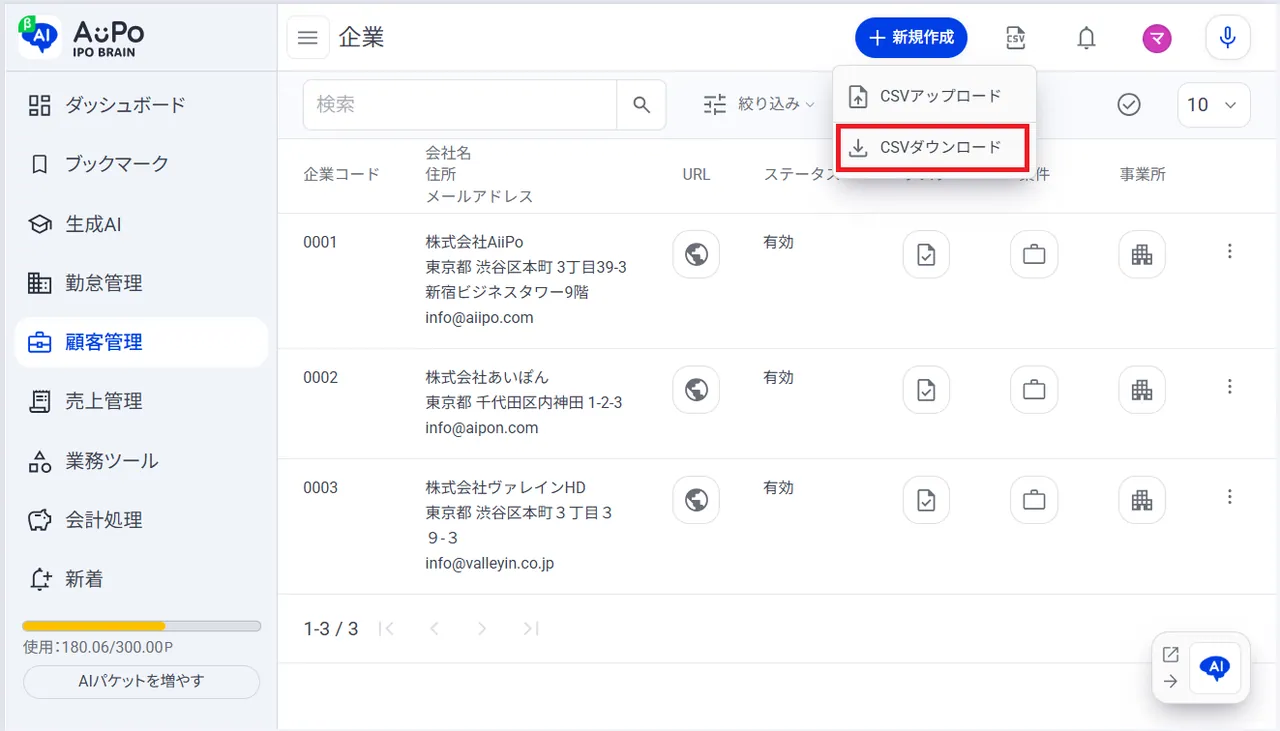Activate the microphone voice input
This screenshot has width=1280, height=731.
point(1228,38)
